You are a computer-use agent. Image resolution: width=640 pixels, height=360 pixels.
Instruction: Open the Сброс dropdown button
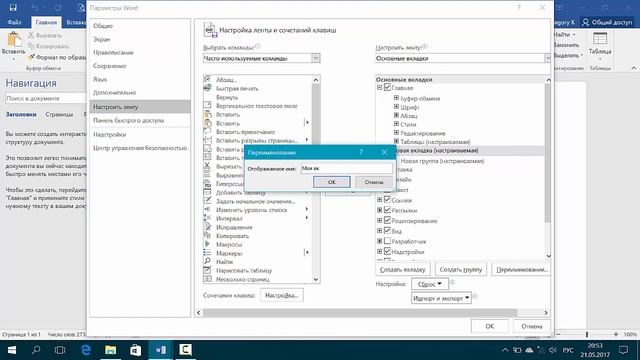coord(430,284)
